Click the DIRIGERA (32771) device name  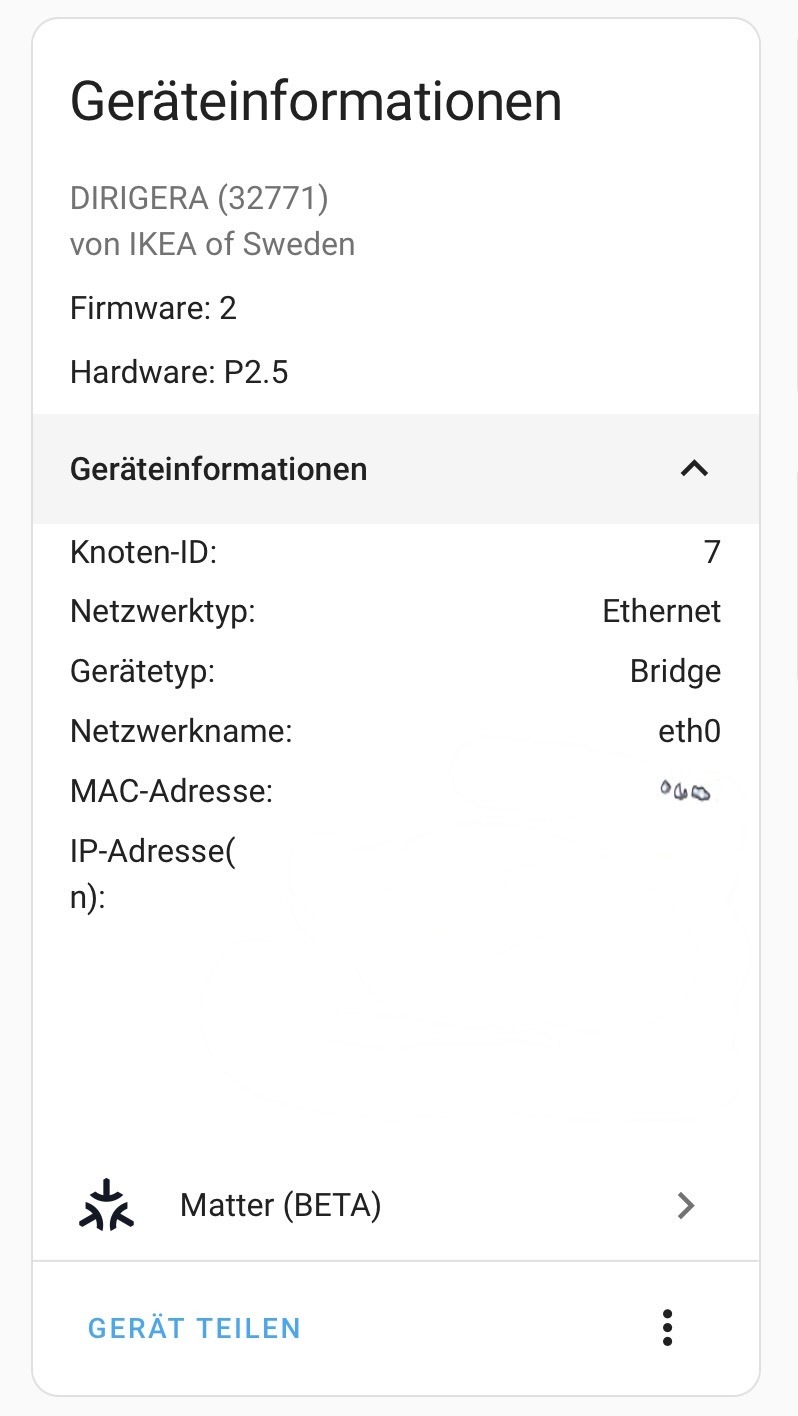199,198
